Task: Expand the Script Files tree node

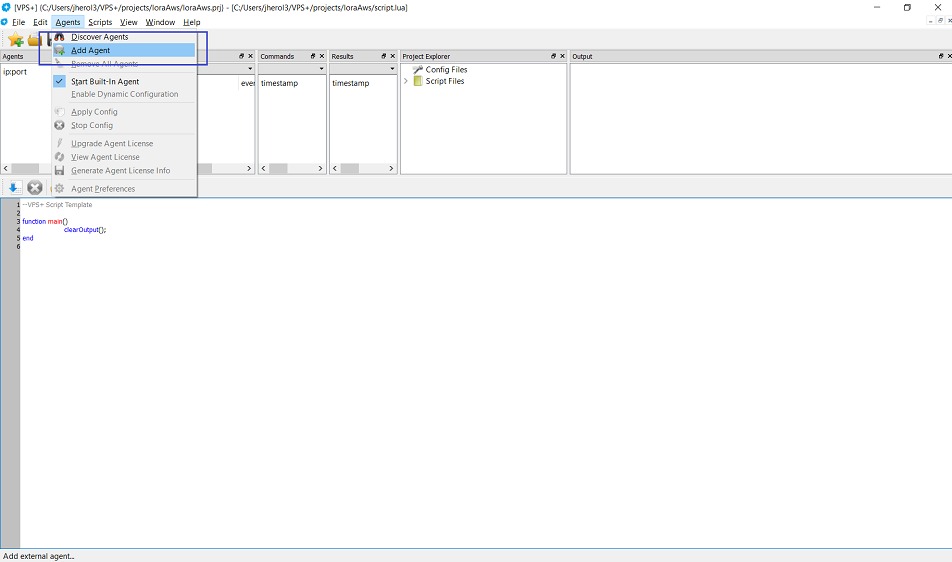Action: (x=406, y=81)
